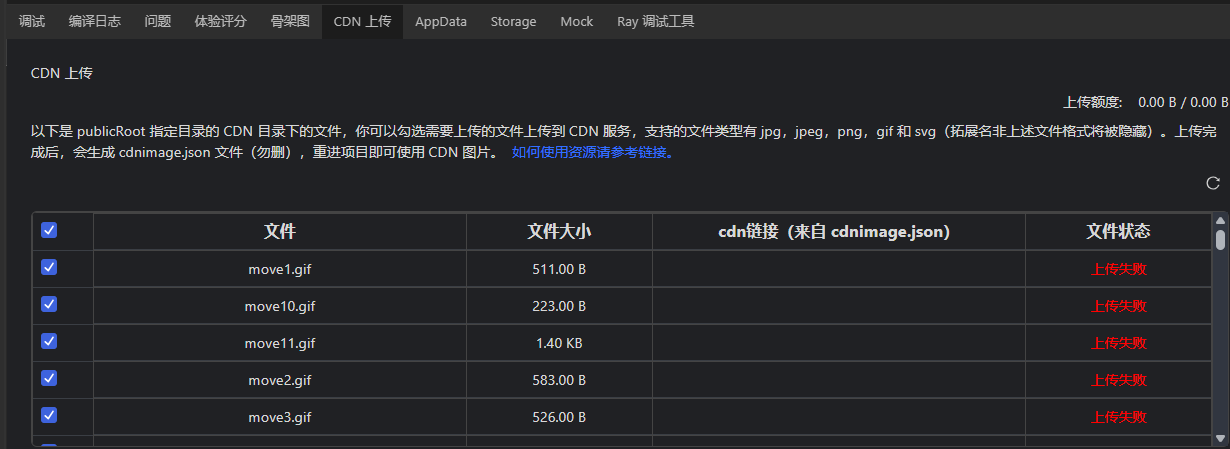Click the 文件状态 column header
1230x449 pixels.
[x=1119, y=231]
